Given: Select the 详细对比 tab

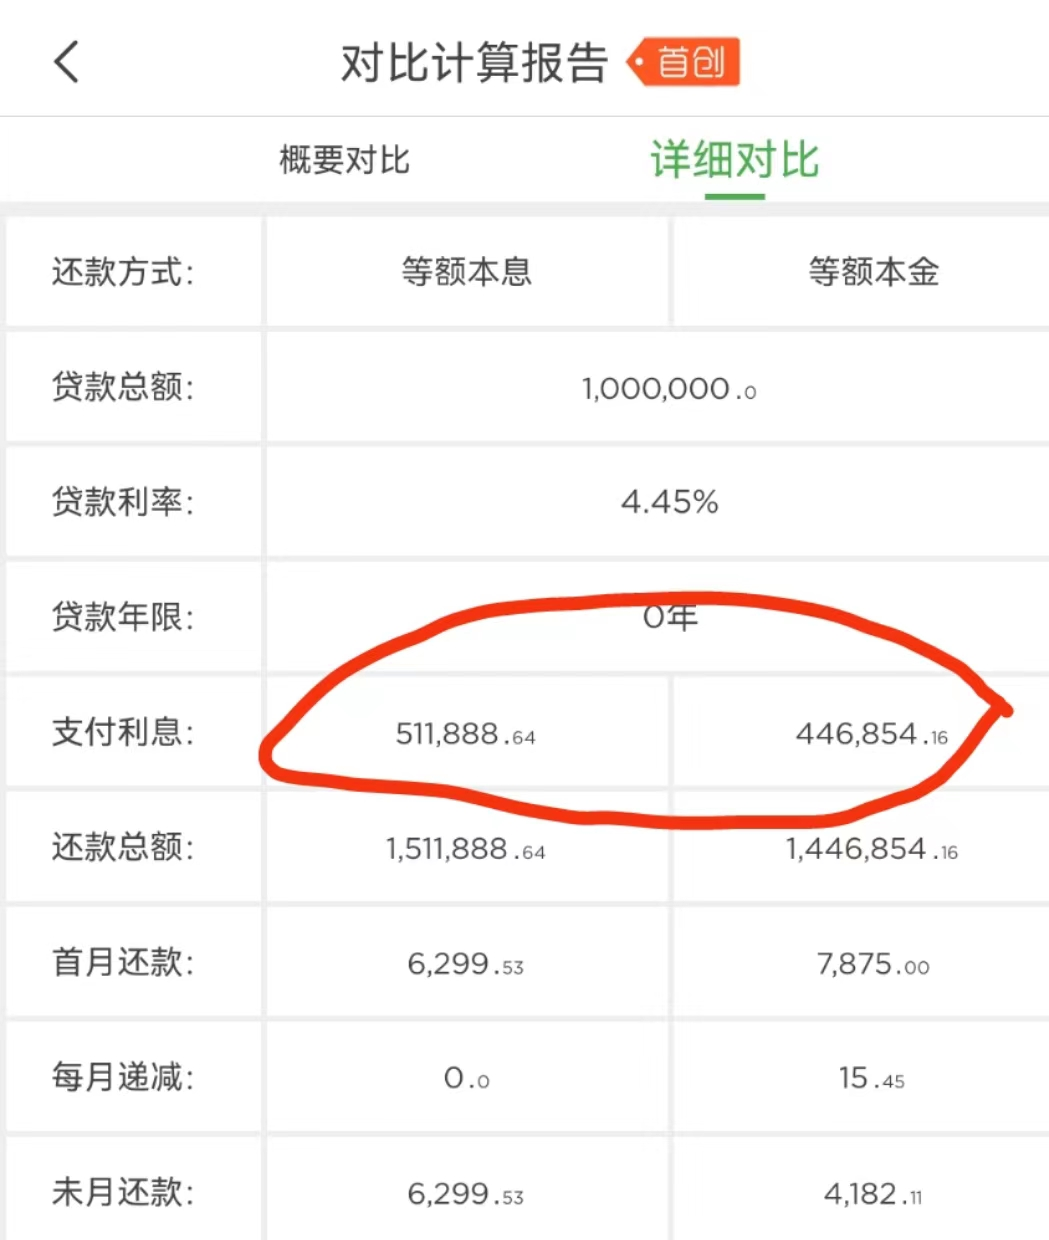Looking at the screenshot, I should coord(735,160).
